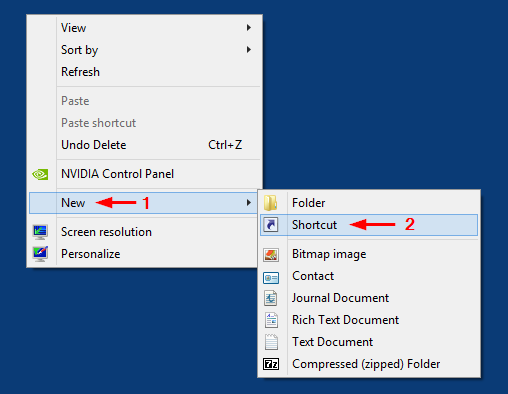The width and height of the screenshot is (508, 394).
Task: Click the Text Document notepad icon
Action: point(271,342)
